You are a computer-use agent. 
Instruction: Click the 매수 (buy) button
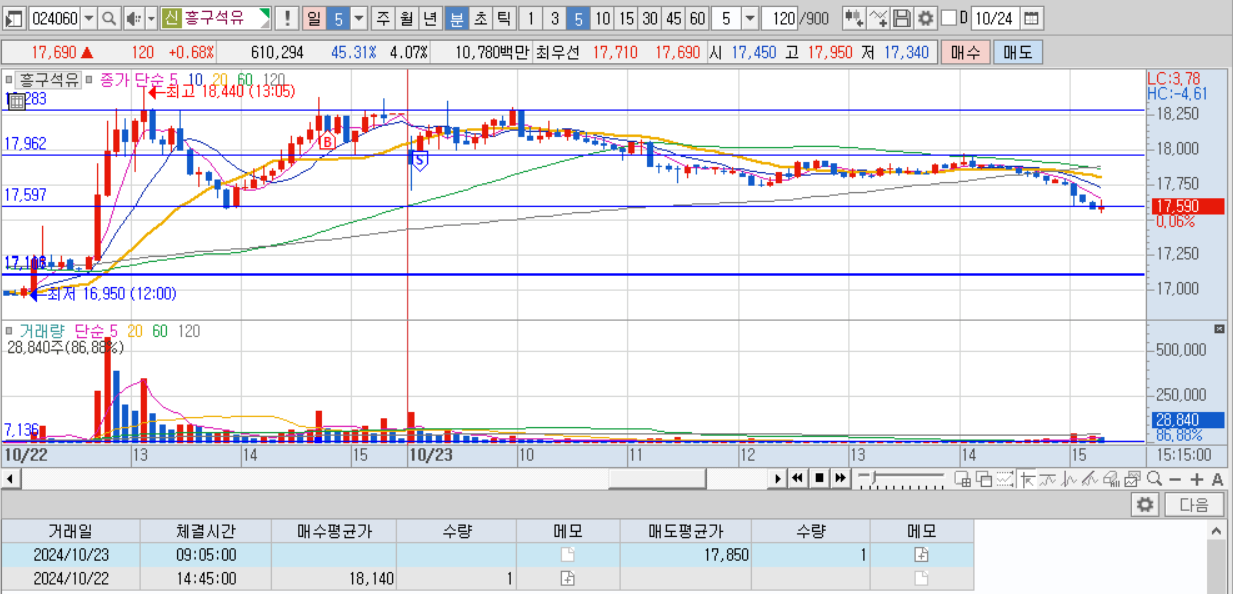[965, 52]
